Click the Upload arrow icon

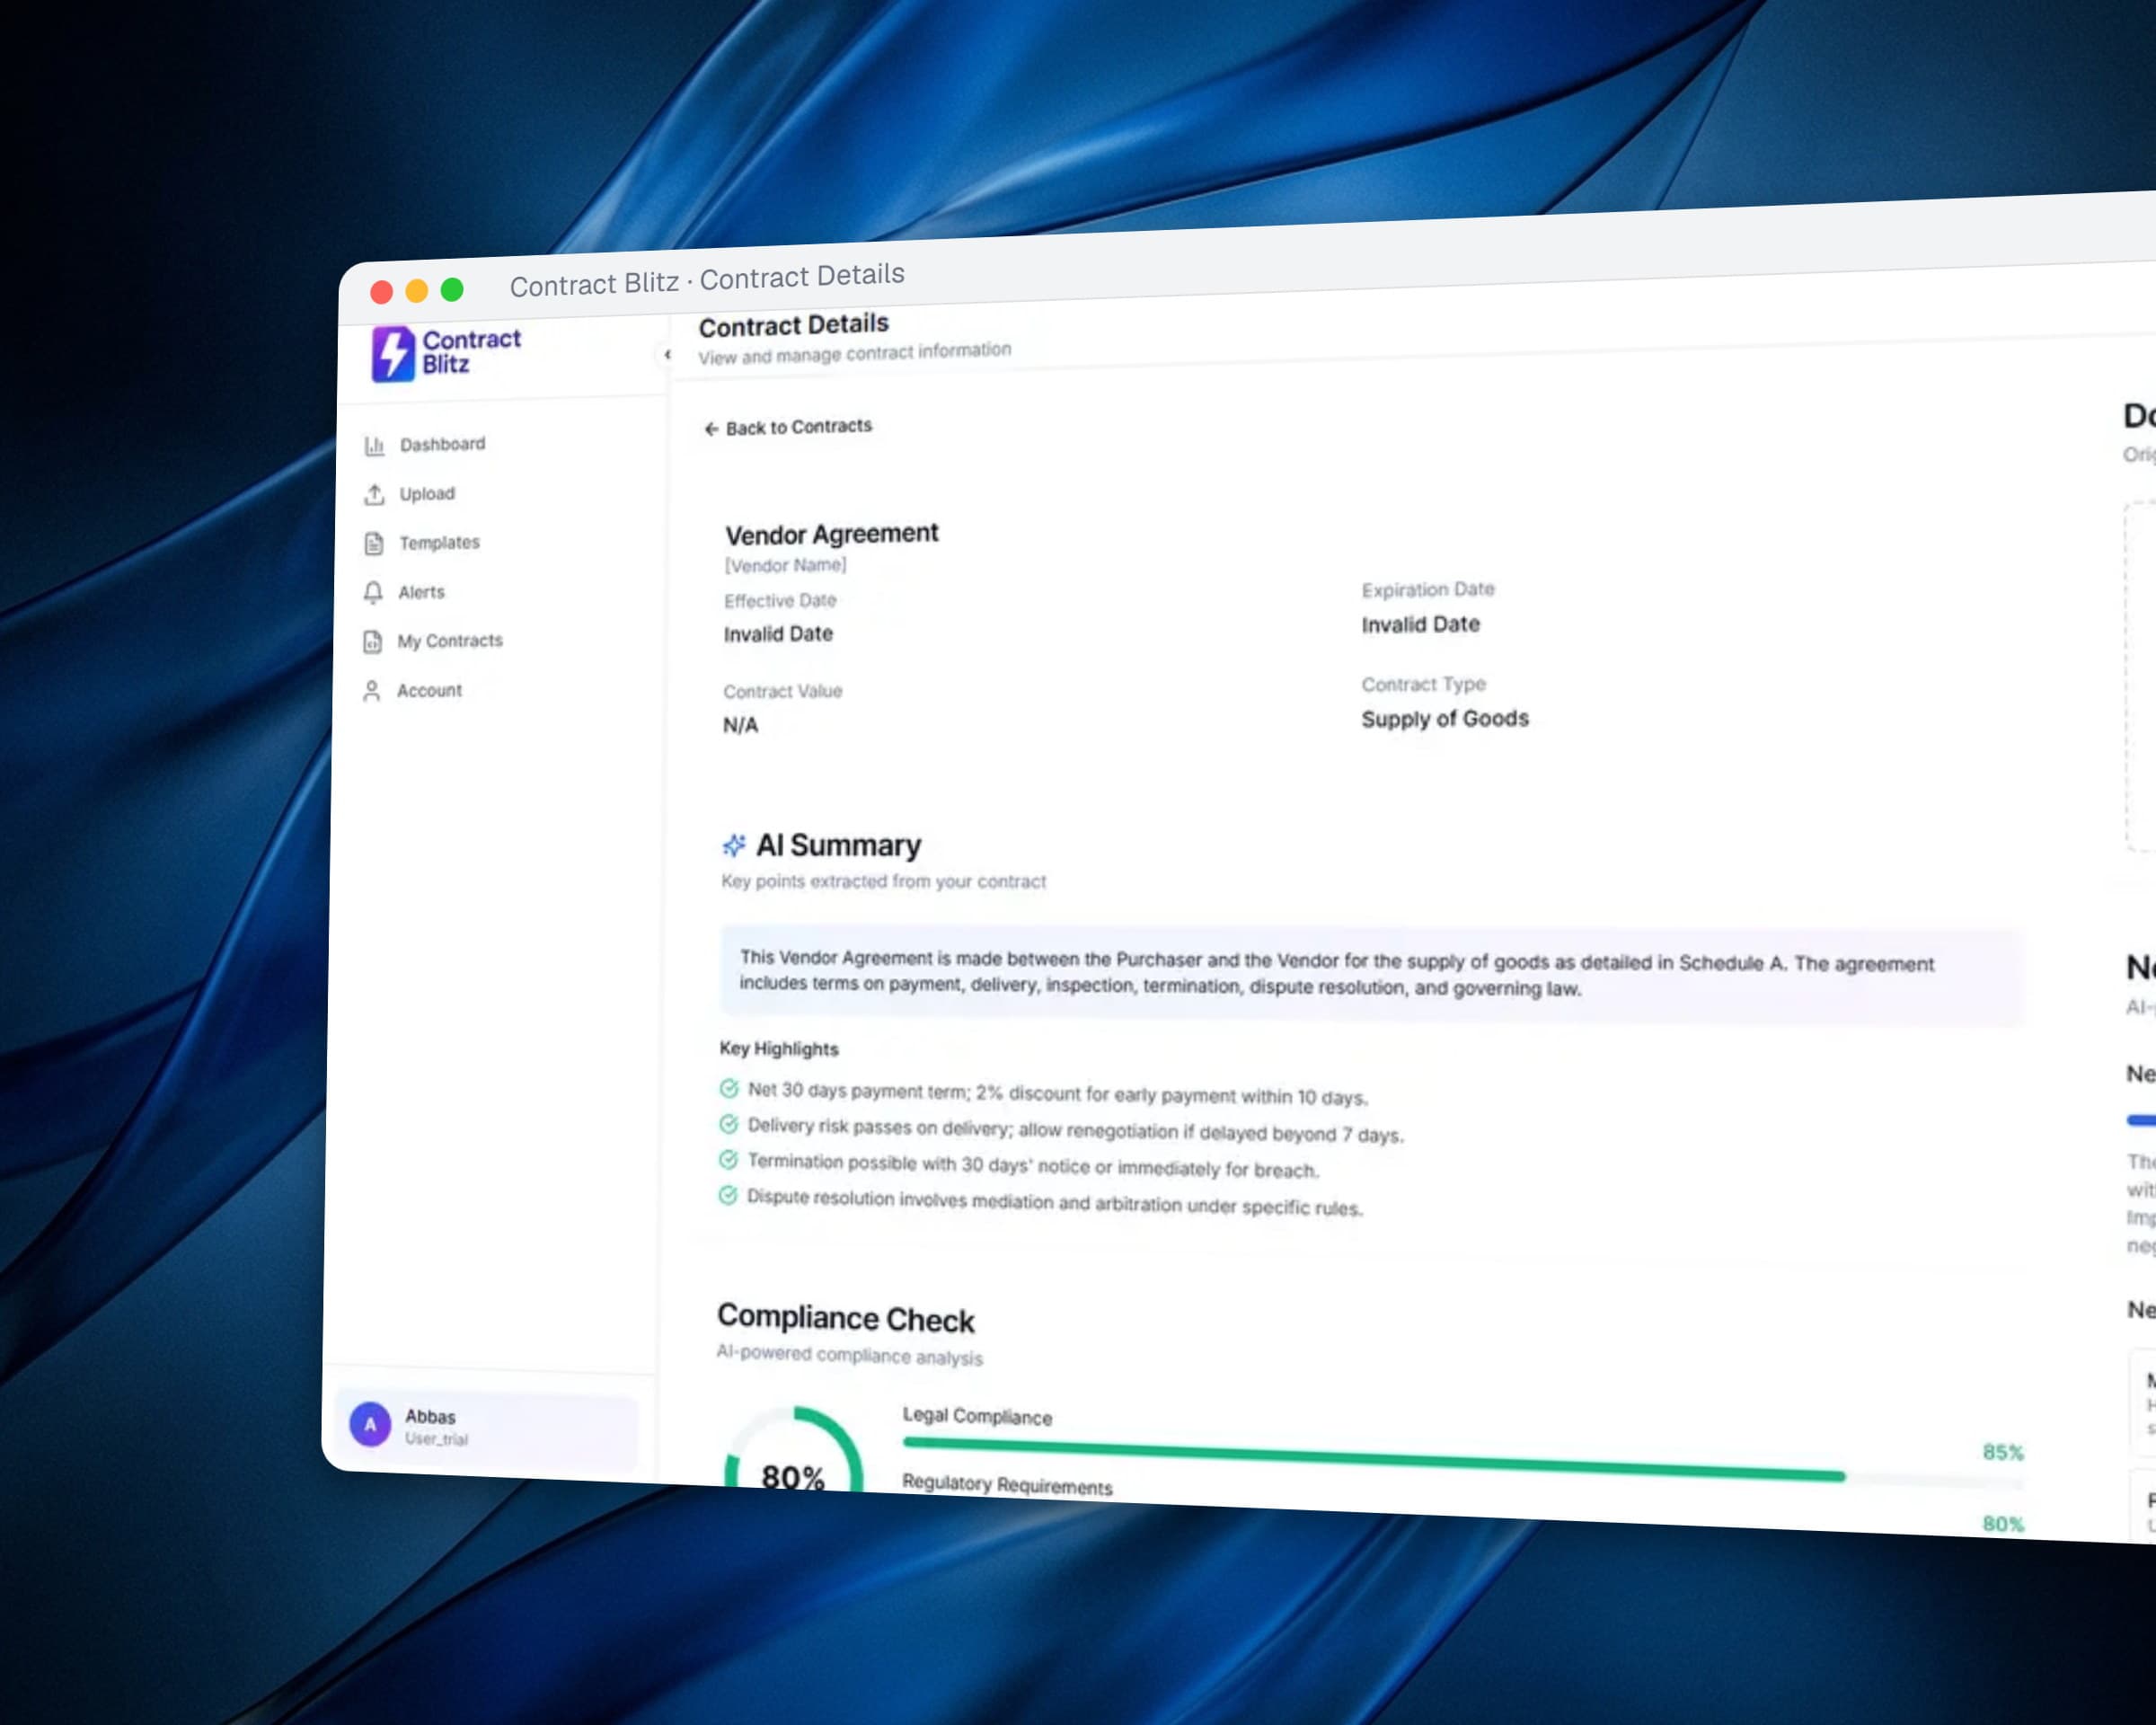tap(374, 495)
